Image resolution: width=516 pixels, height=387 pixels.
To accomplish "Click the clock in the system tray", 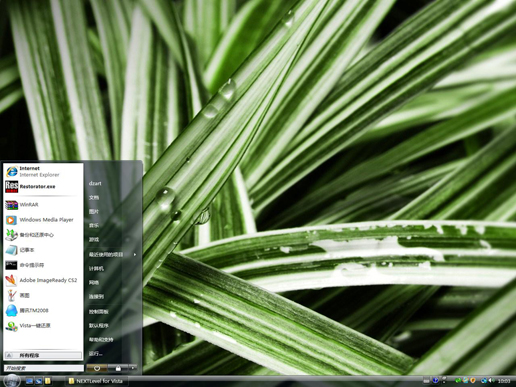I will coord(504,381).
